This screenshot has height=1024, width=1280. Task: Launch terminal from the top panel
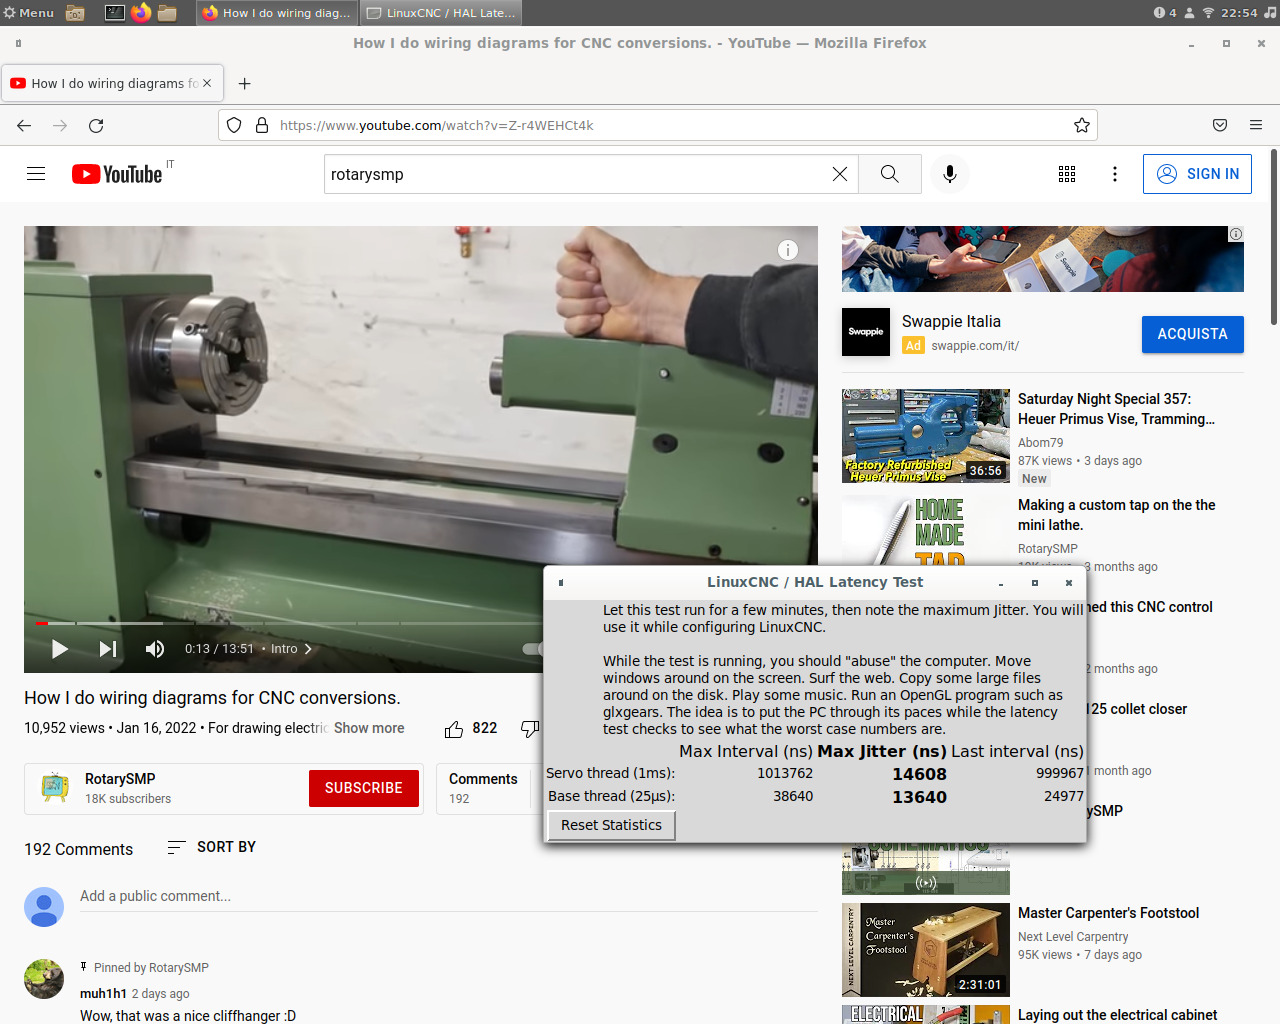[x=115, y=13]
